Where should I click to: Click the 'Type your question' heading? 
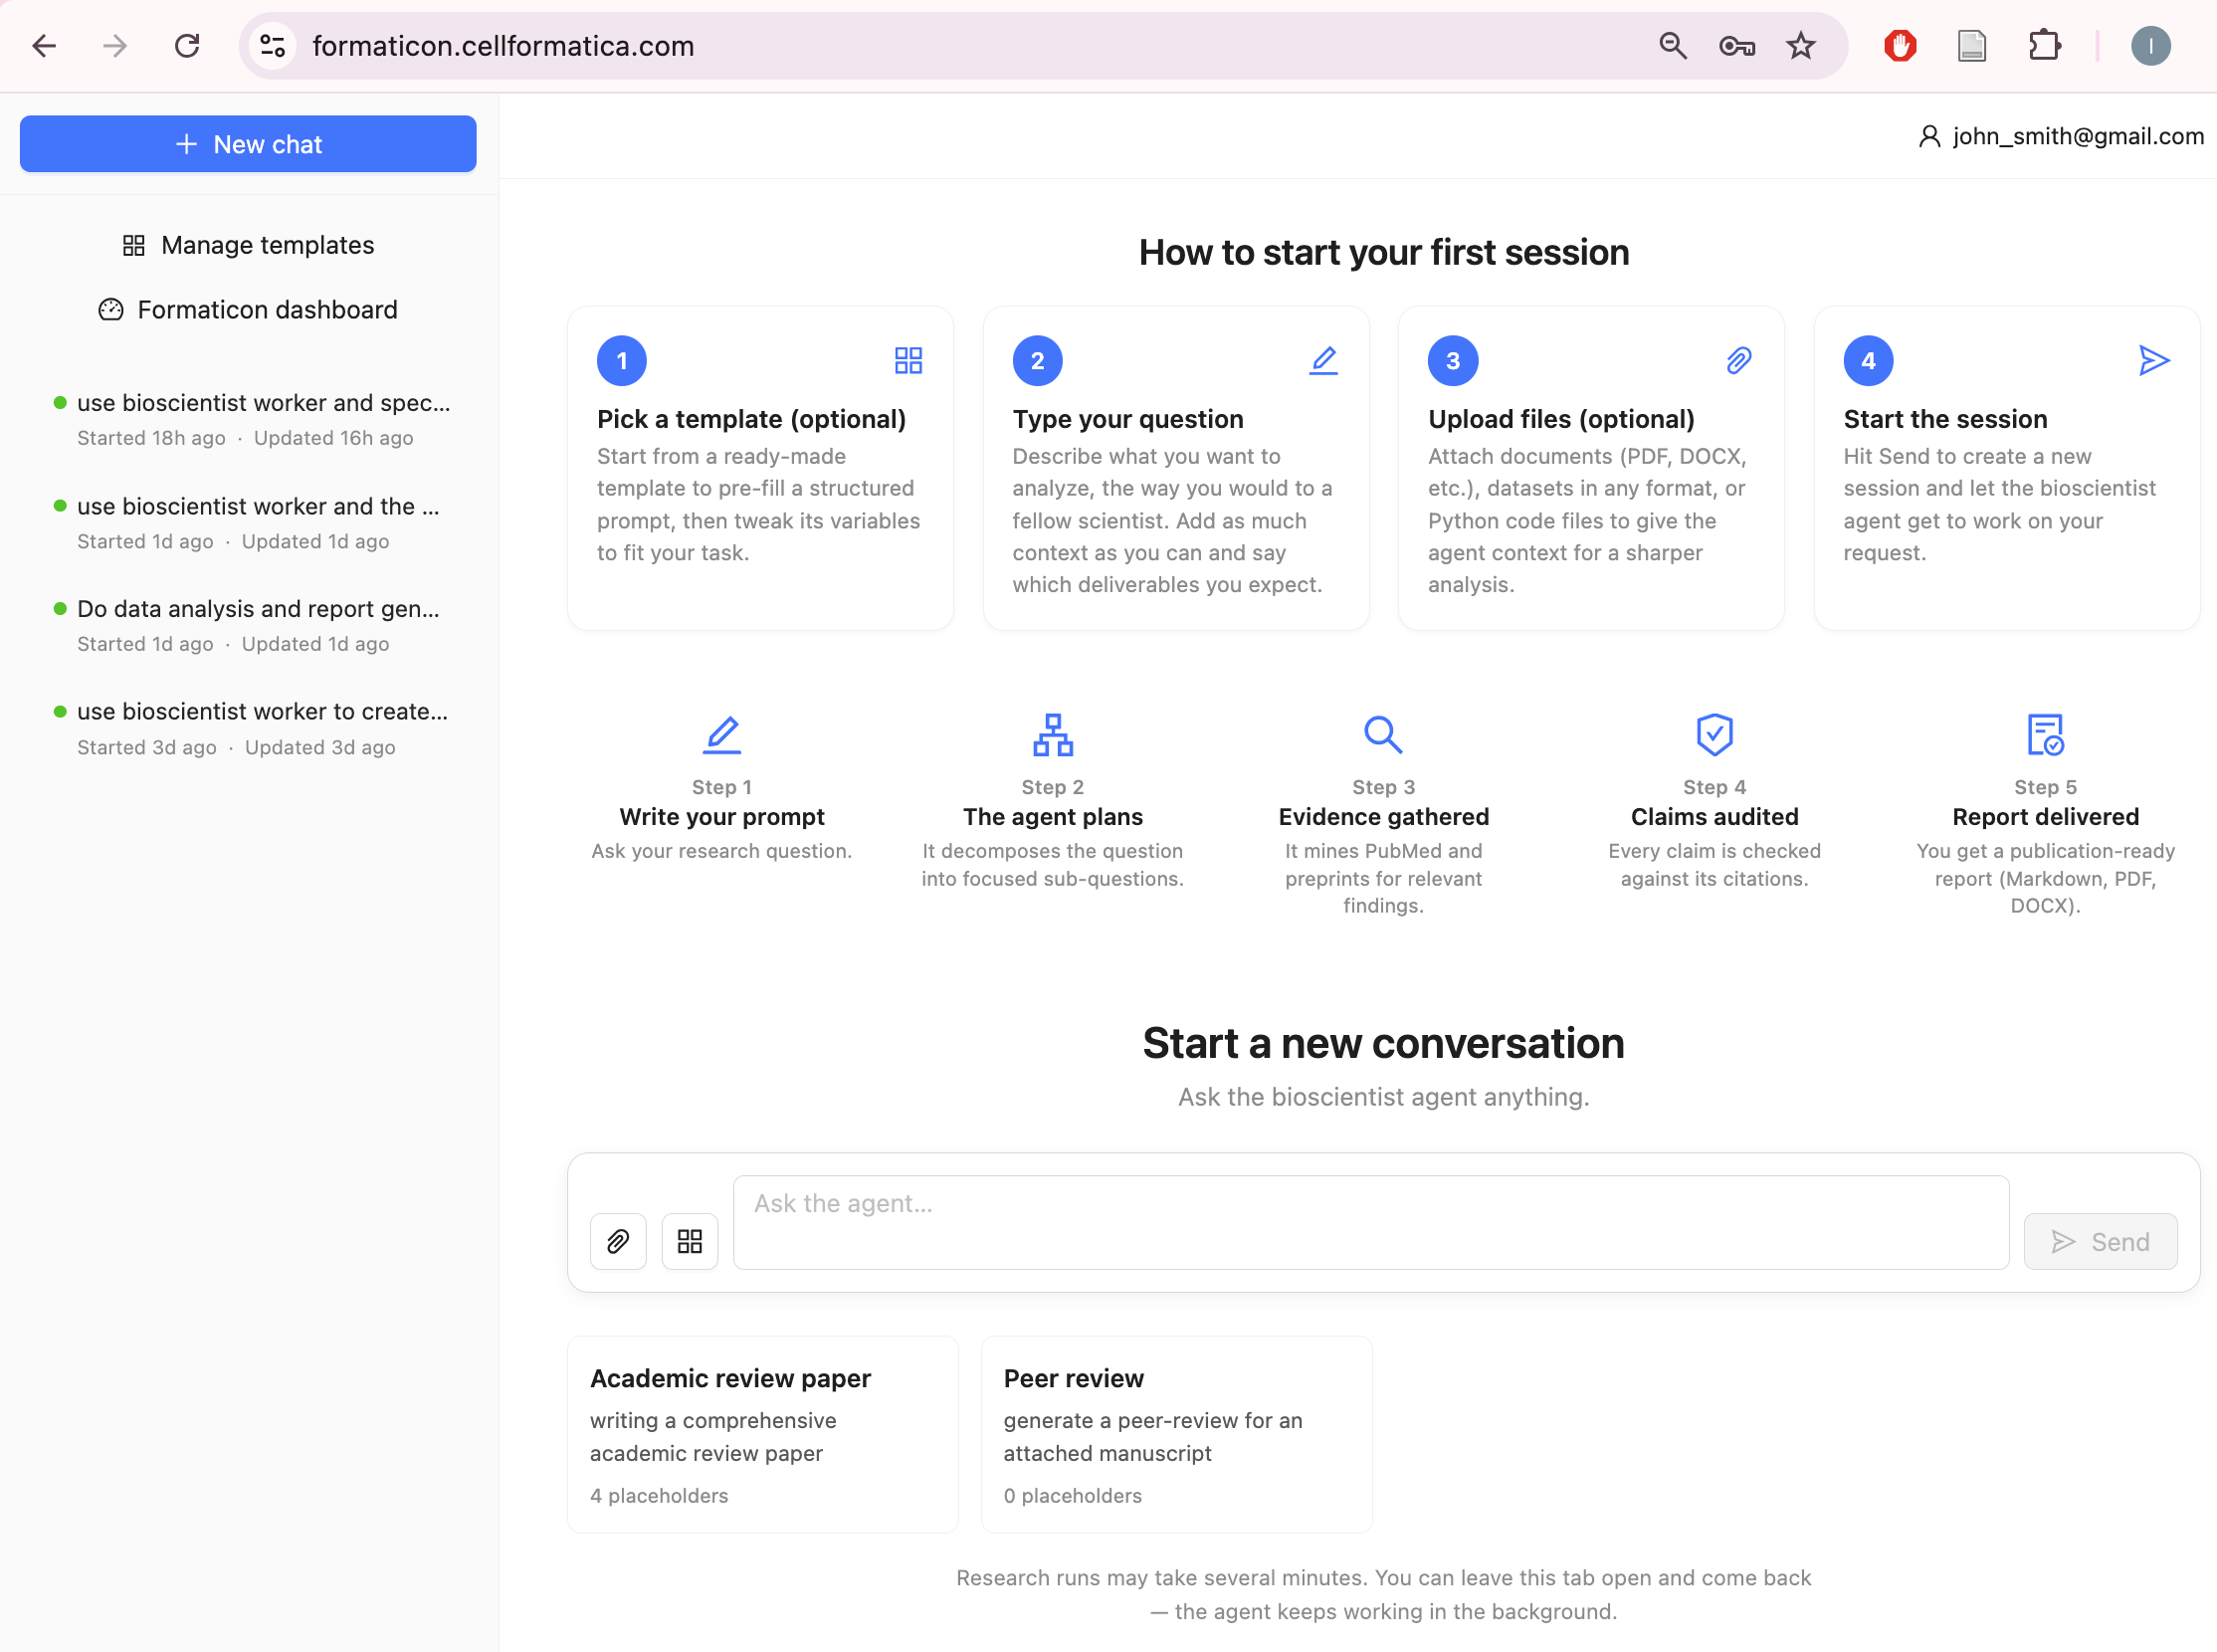[1128, 419]
